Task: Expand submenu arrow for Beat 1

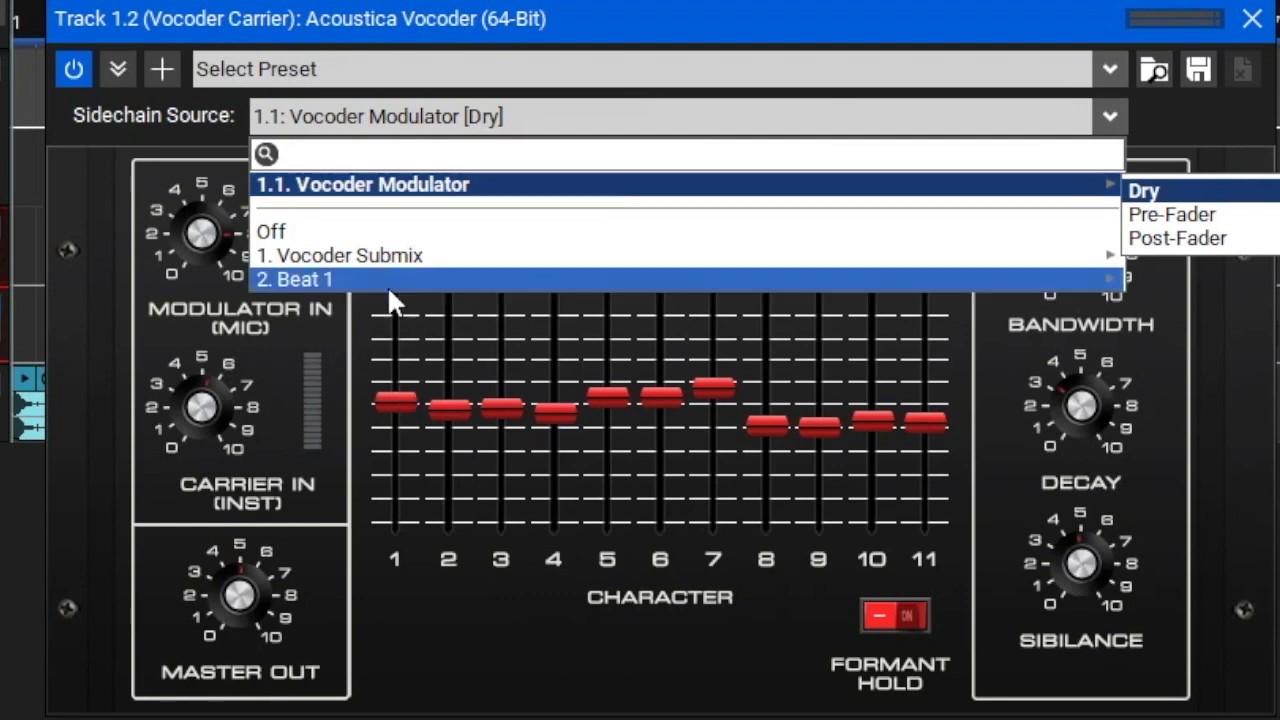Action: click(1110, 279)
